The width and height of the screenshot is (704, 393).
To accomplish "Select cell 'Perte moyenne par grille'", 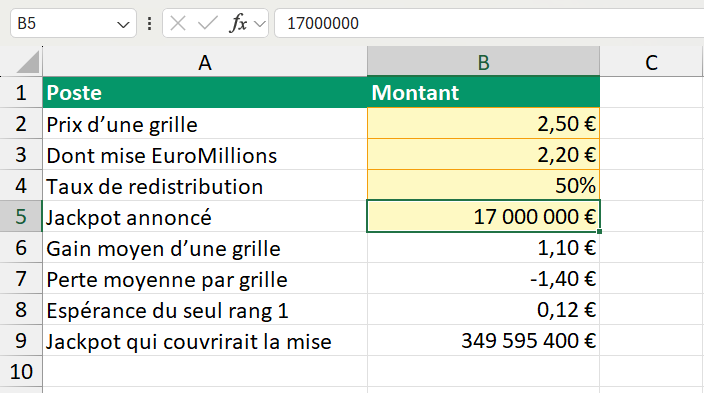I will coord(205,278).
